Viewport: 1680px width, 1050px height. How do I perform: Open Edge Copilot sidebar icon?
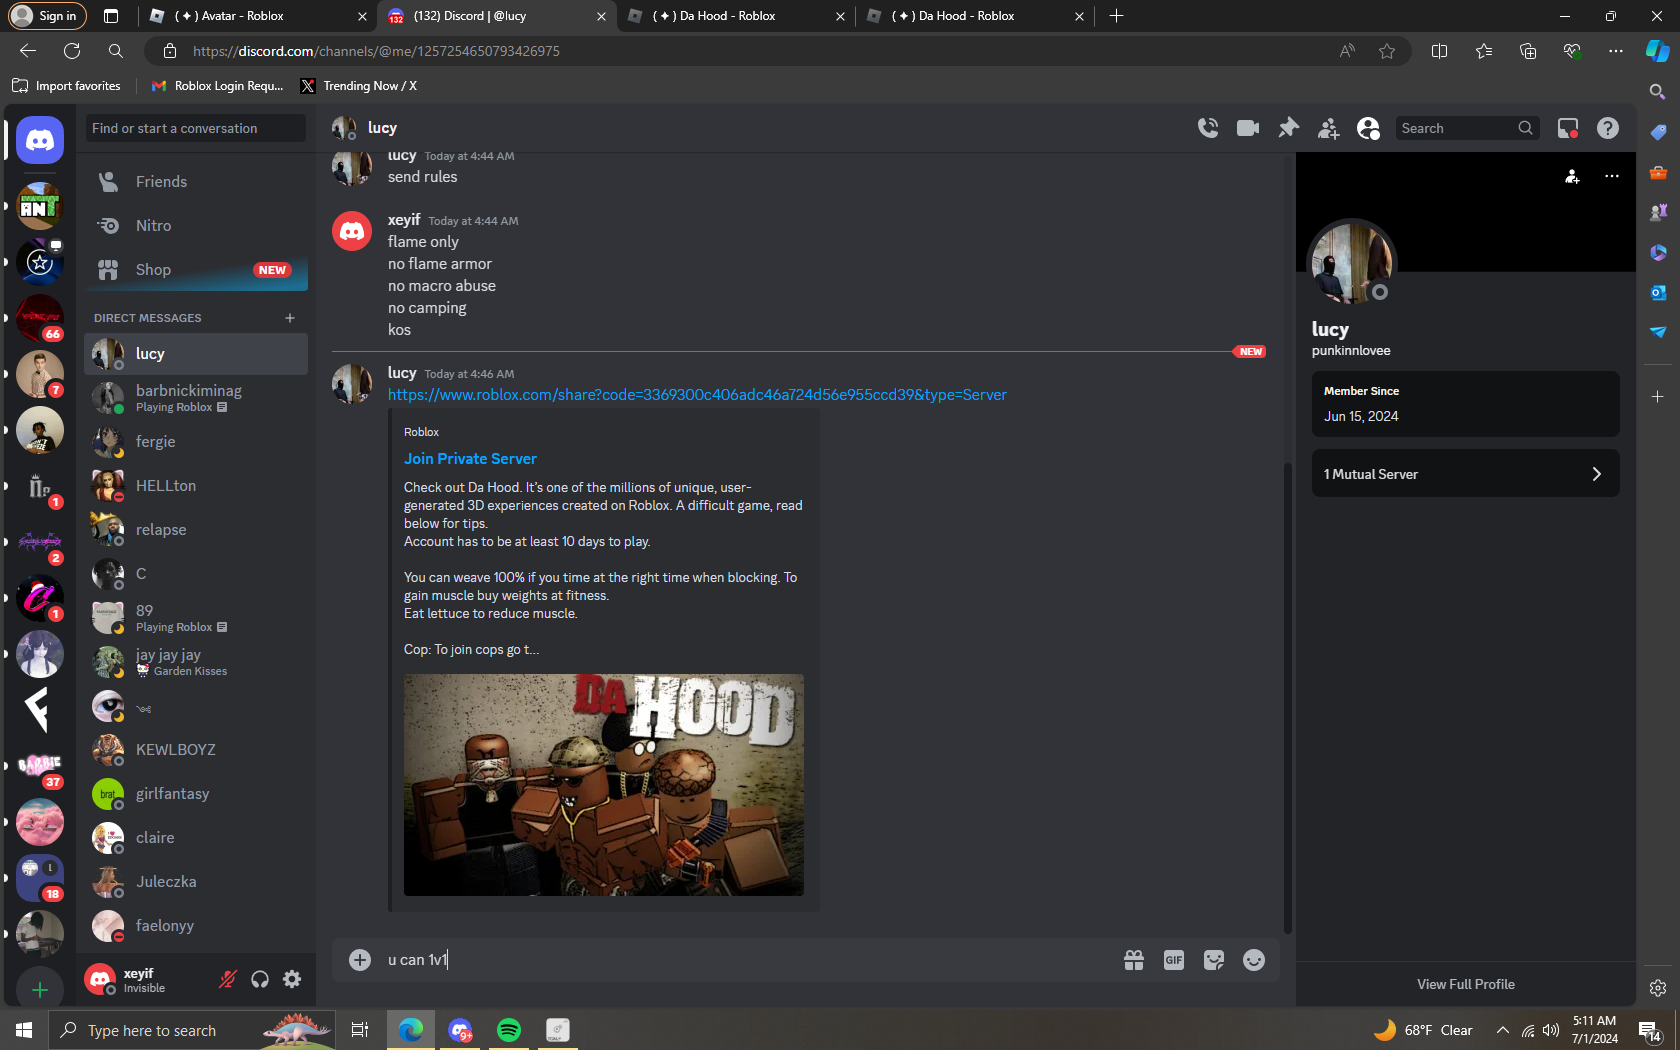click(1657, 51)
